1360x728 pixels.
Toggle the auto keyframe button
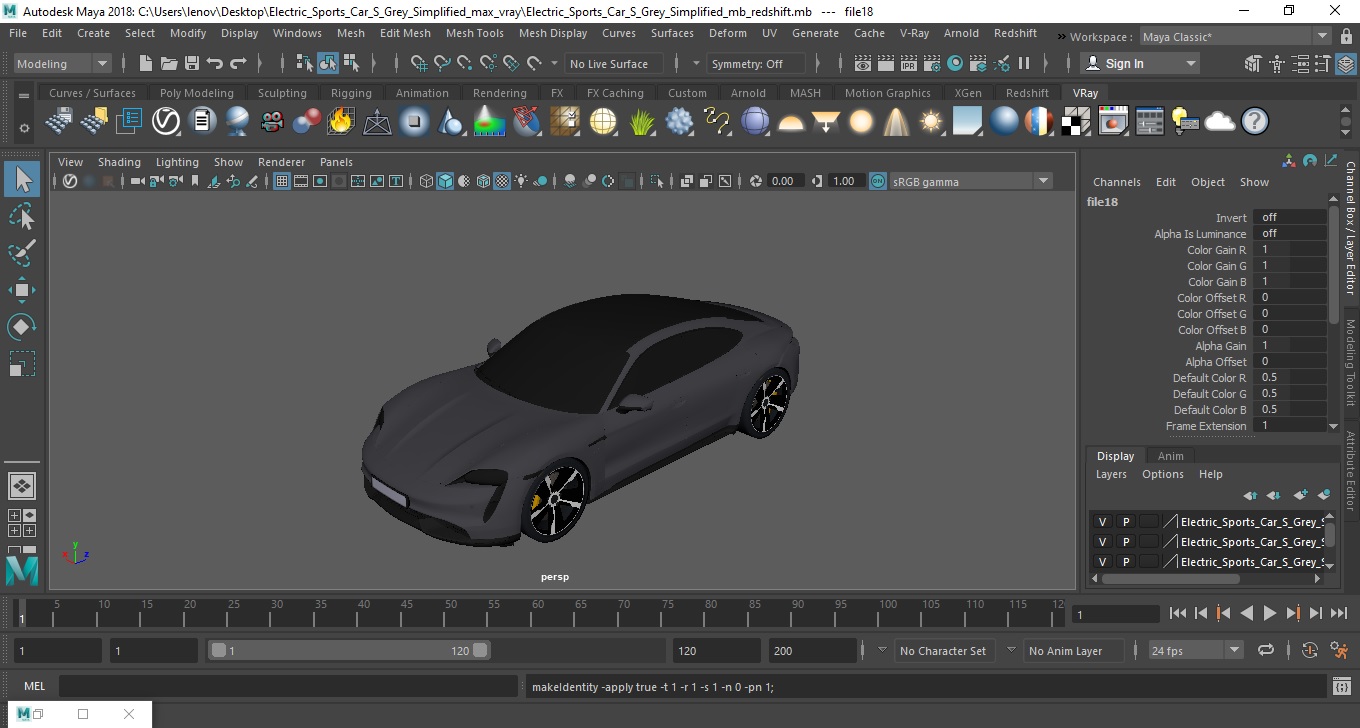click(1310, 650)
